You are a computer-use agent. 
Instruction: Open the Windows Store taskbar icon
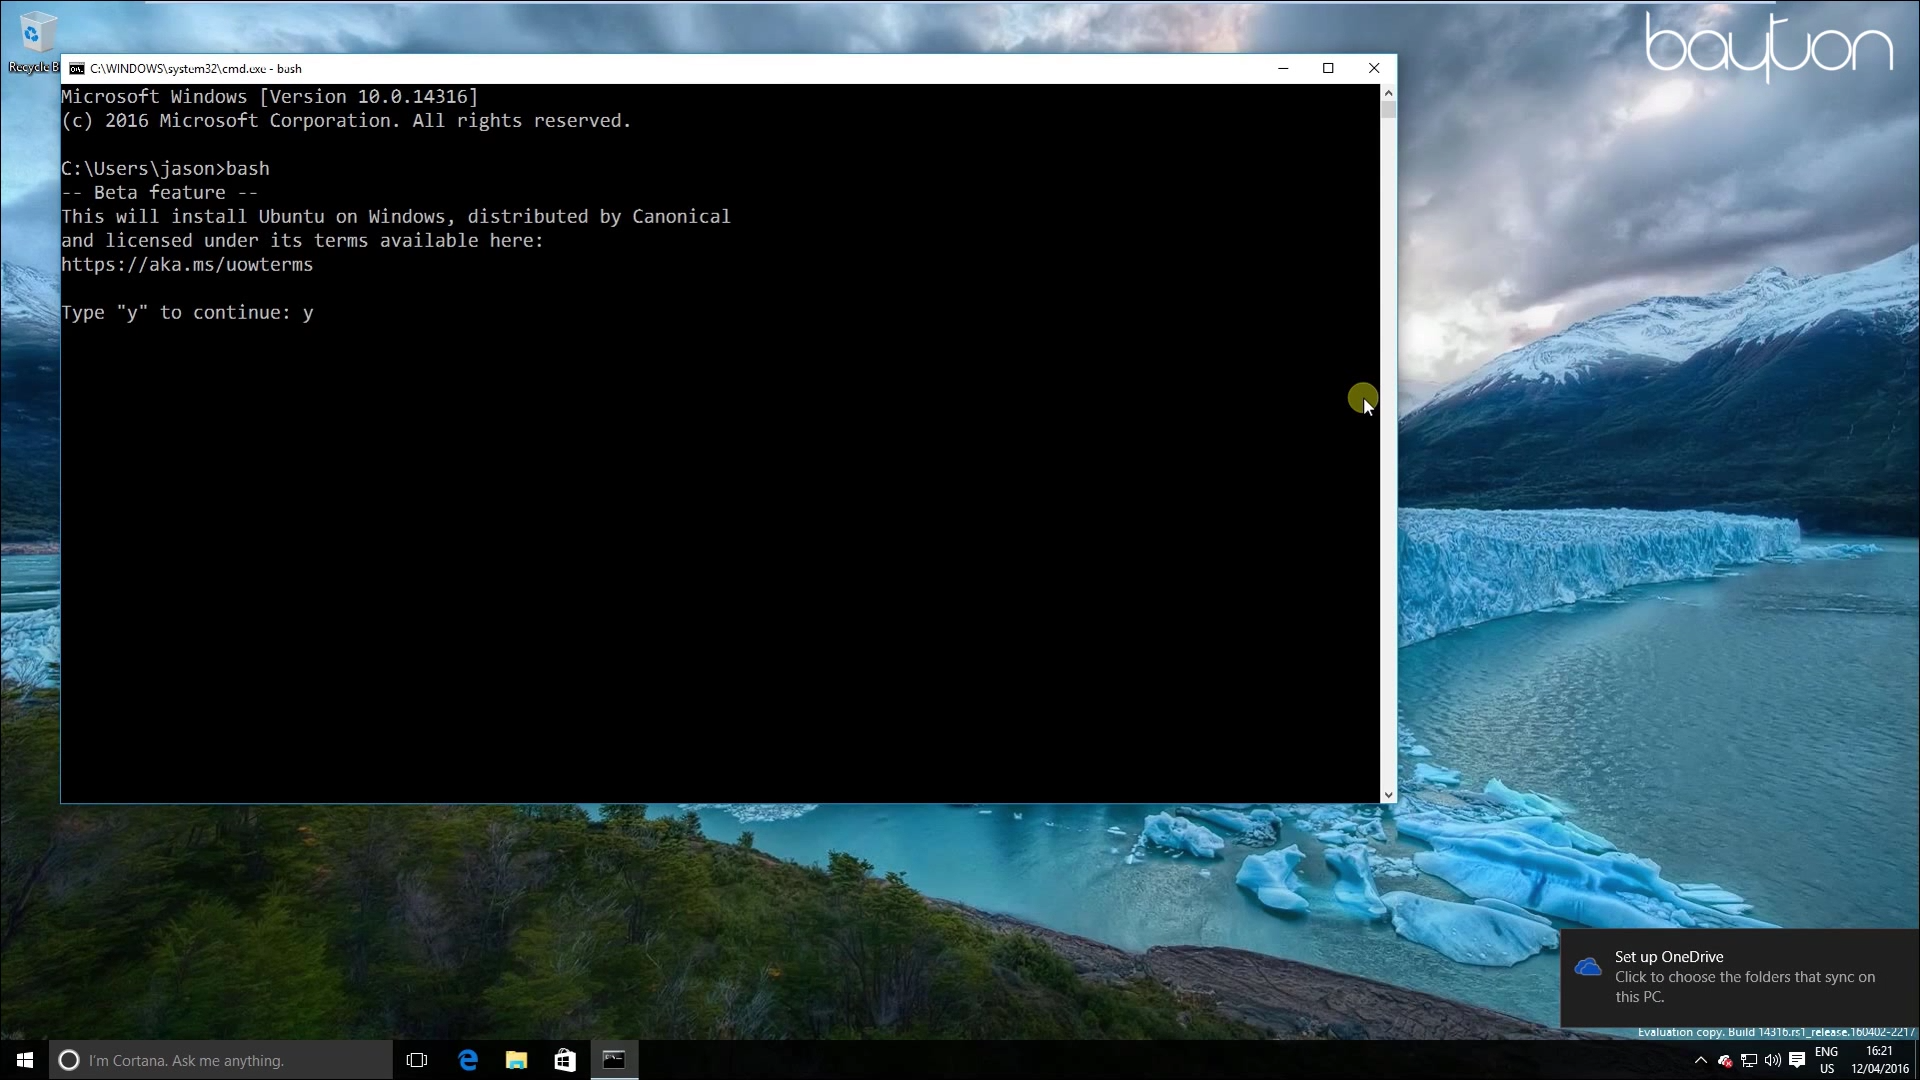565,1060
